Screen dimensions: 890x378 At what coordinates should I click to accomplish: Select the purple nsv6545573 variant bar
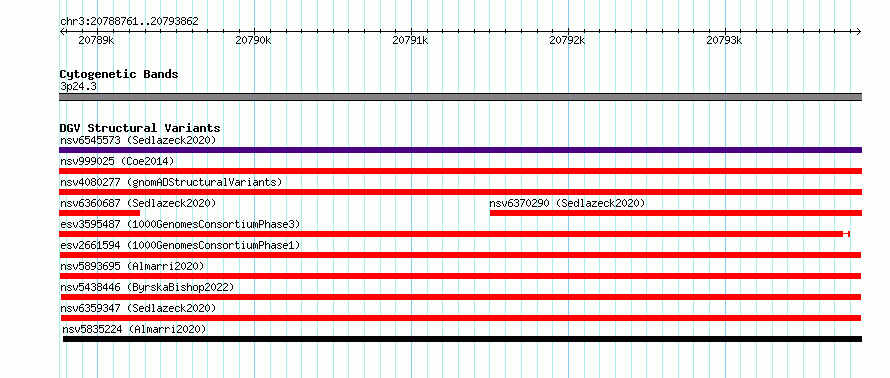click(460, 150)
